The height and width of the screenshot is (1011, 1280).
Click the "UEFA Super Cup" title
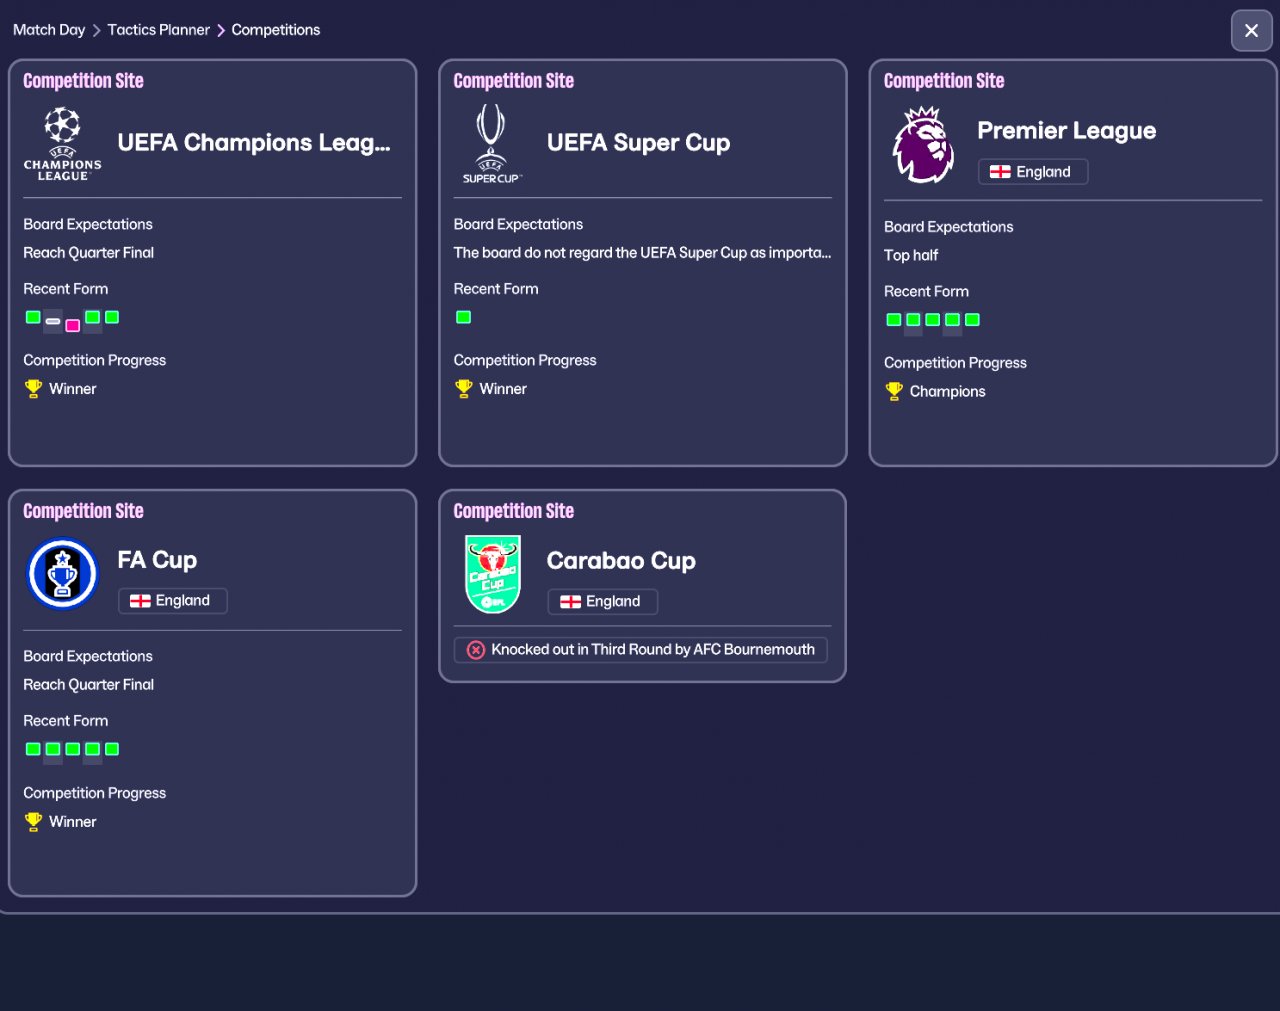coord(639,143)
